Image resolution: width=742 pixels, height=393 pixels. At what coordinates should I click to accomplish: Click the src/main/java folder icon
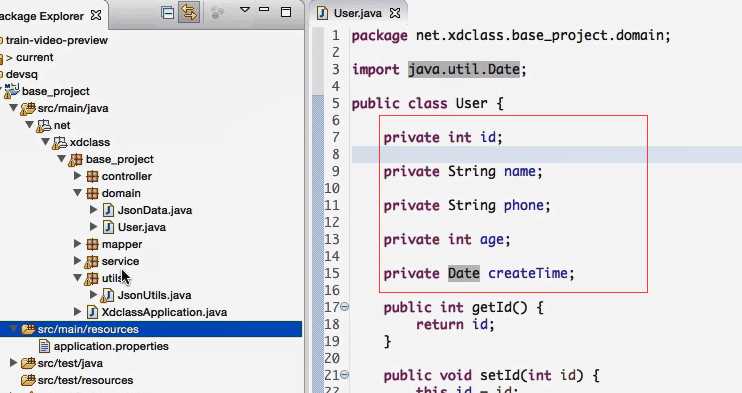(28, 108)
